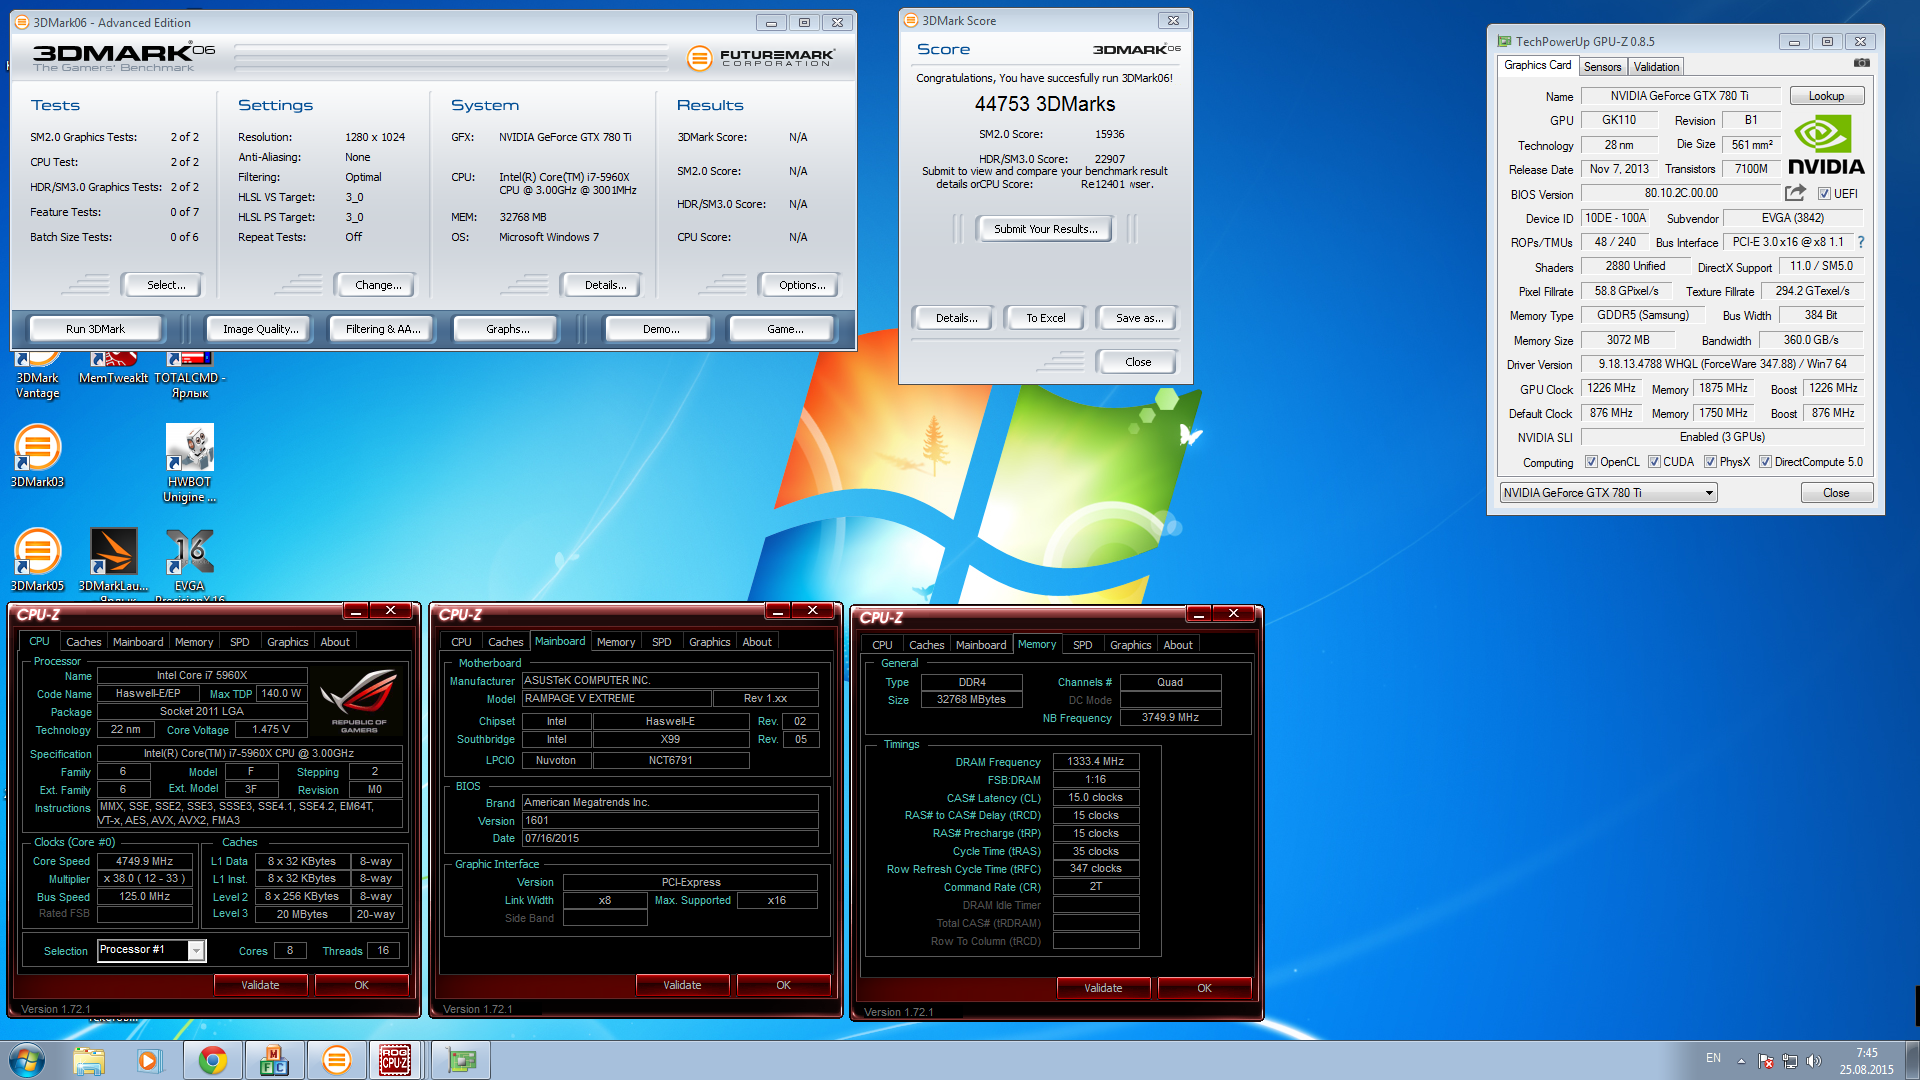Click Close in the GPU-Z window
The image size is (1920, 1080).
coord(1836,493)
